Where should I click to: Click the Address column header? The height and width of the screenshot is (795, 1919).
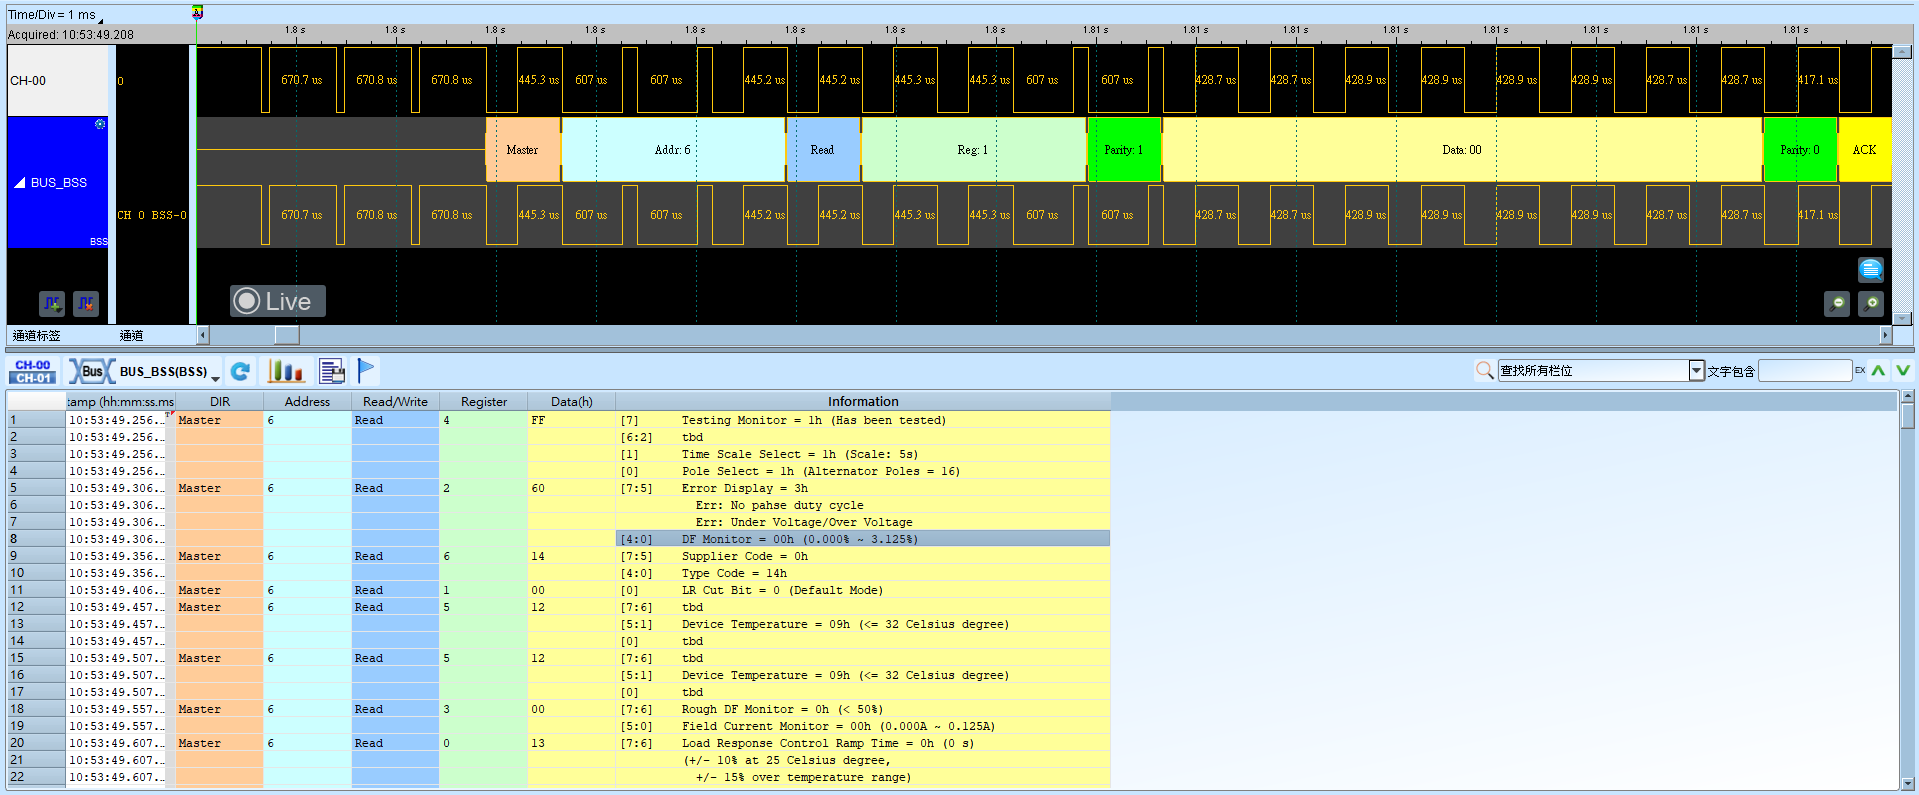tap(307, 402)
